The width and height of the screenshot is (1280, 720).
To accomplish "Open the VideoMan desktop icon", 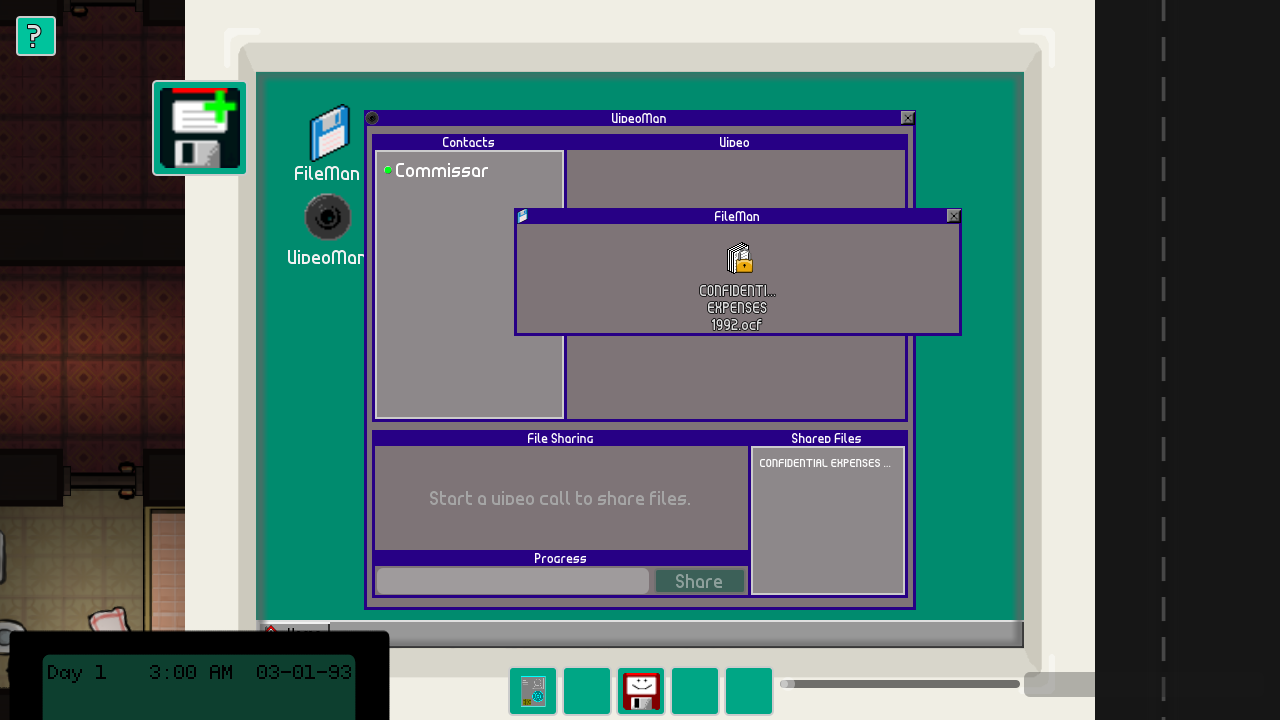I will (326, 218).
